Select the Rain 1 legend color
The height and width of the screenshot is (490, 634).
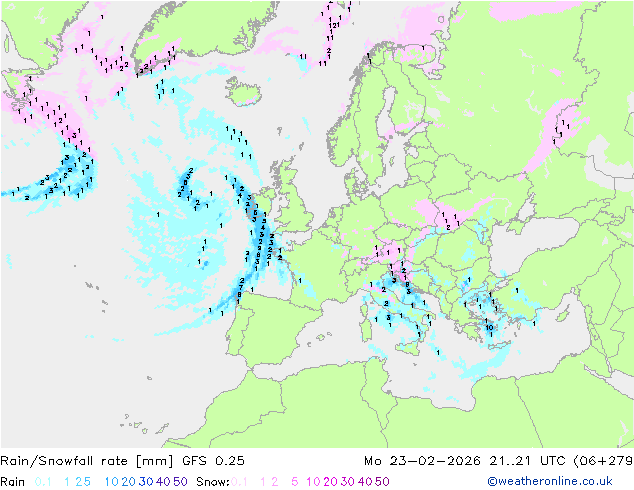coord(67,482)
